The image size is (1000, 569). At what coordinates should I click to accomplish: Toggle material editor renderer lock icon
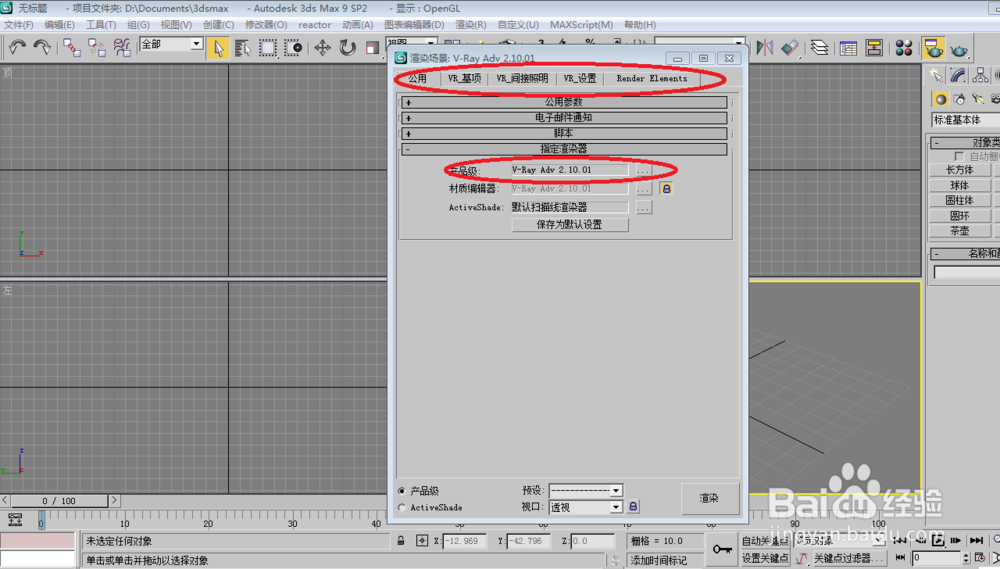tap(666, 189)
